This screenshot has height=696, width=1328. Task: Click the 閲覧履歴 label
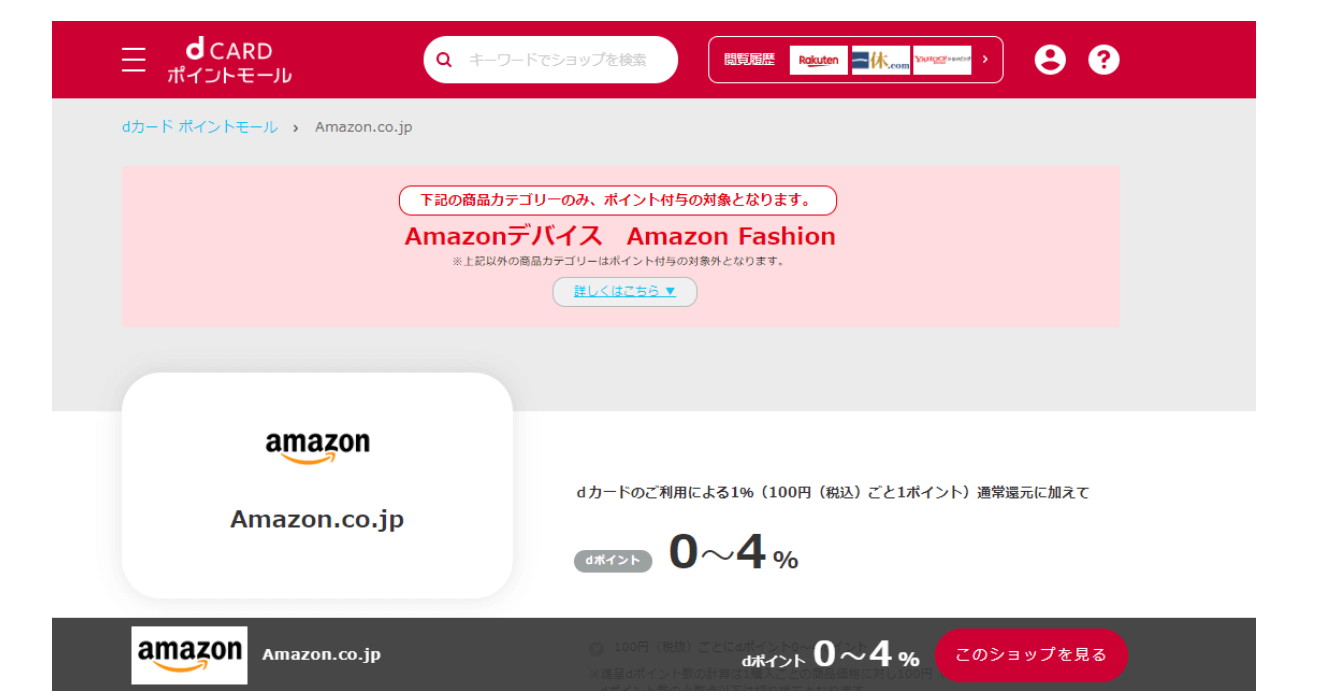(750, 60)
